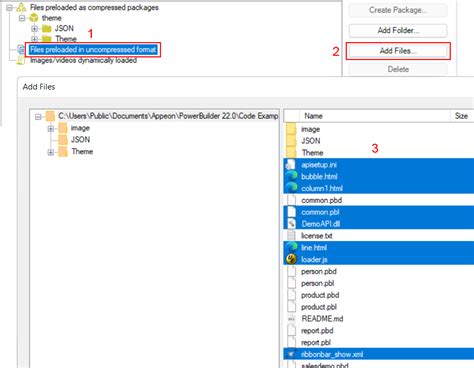
Task: Select 'Files preloaded as compressed packages' node
Action: [x=94, y=7]
